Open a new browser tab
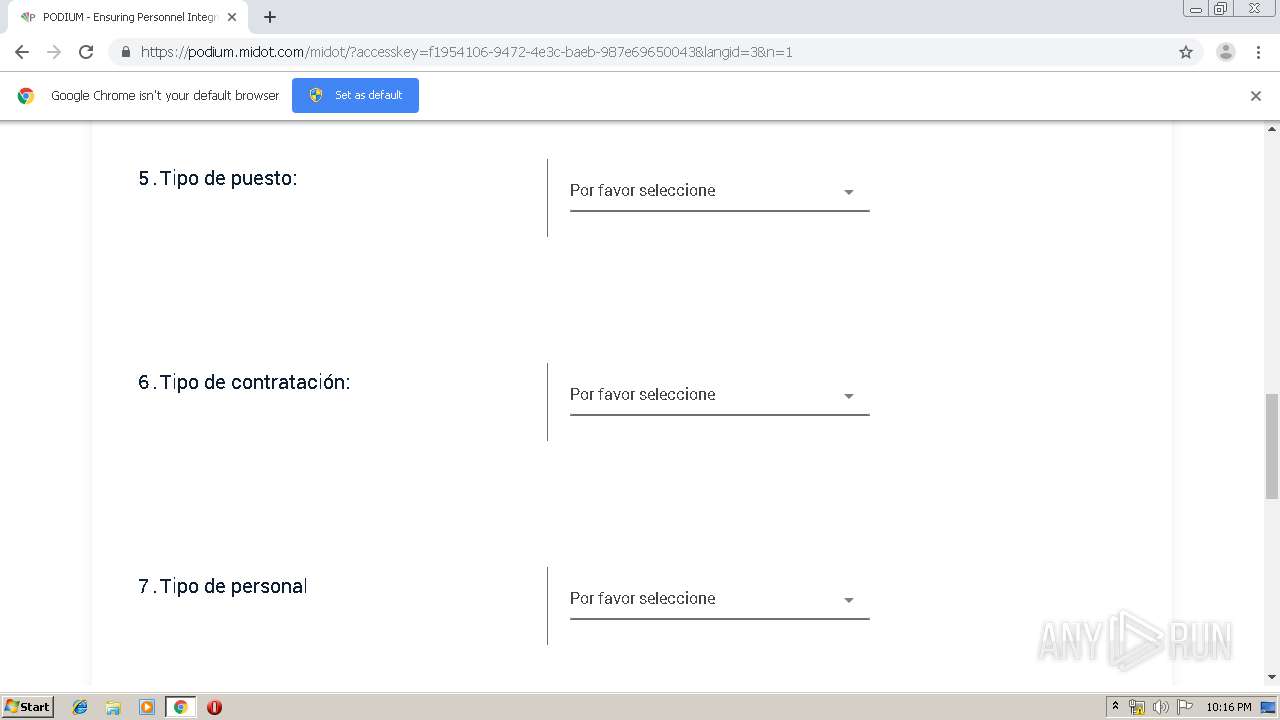 270,17
